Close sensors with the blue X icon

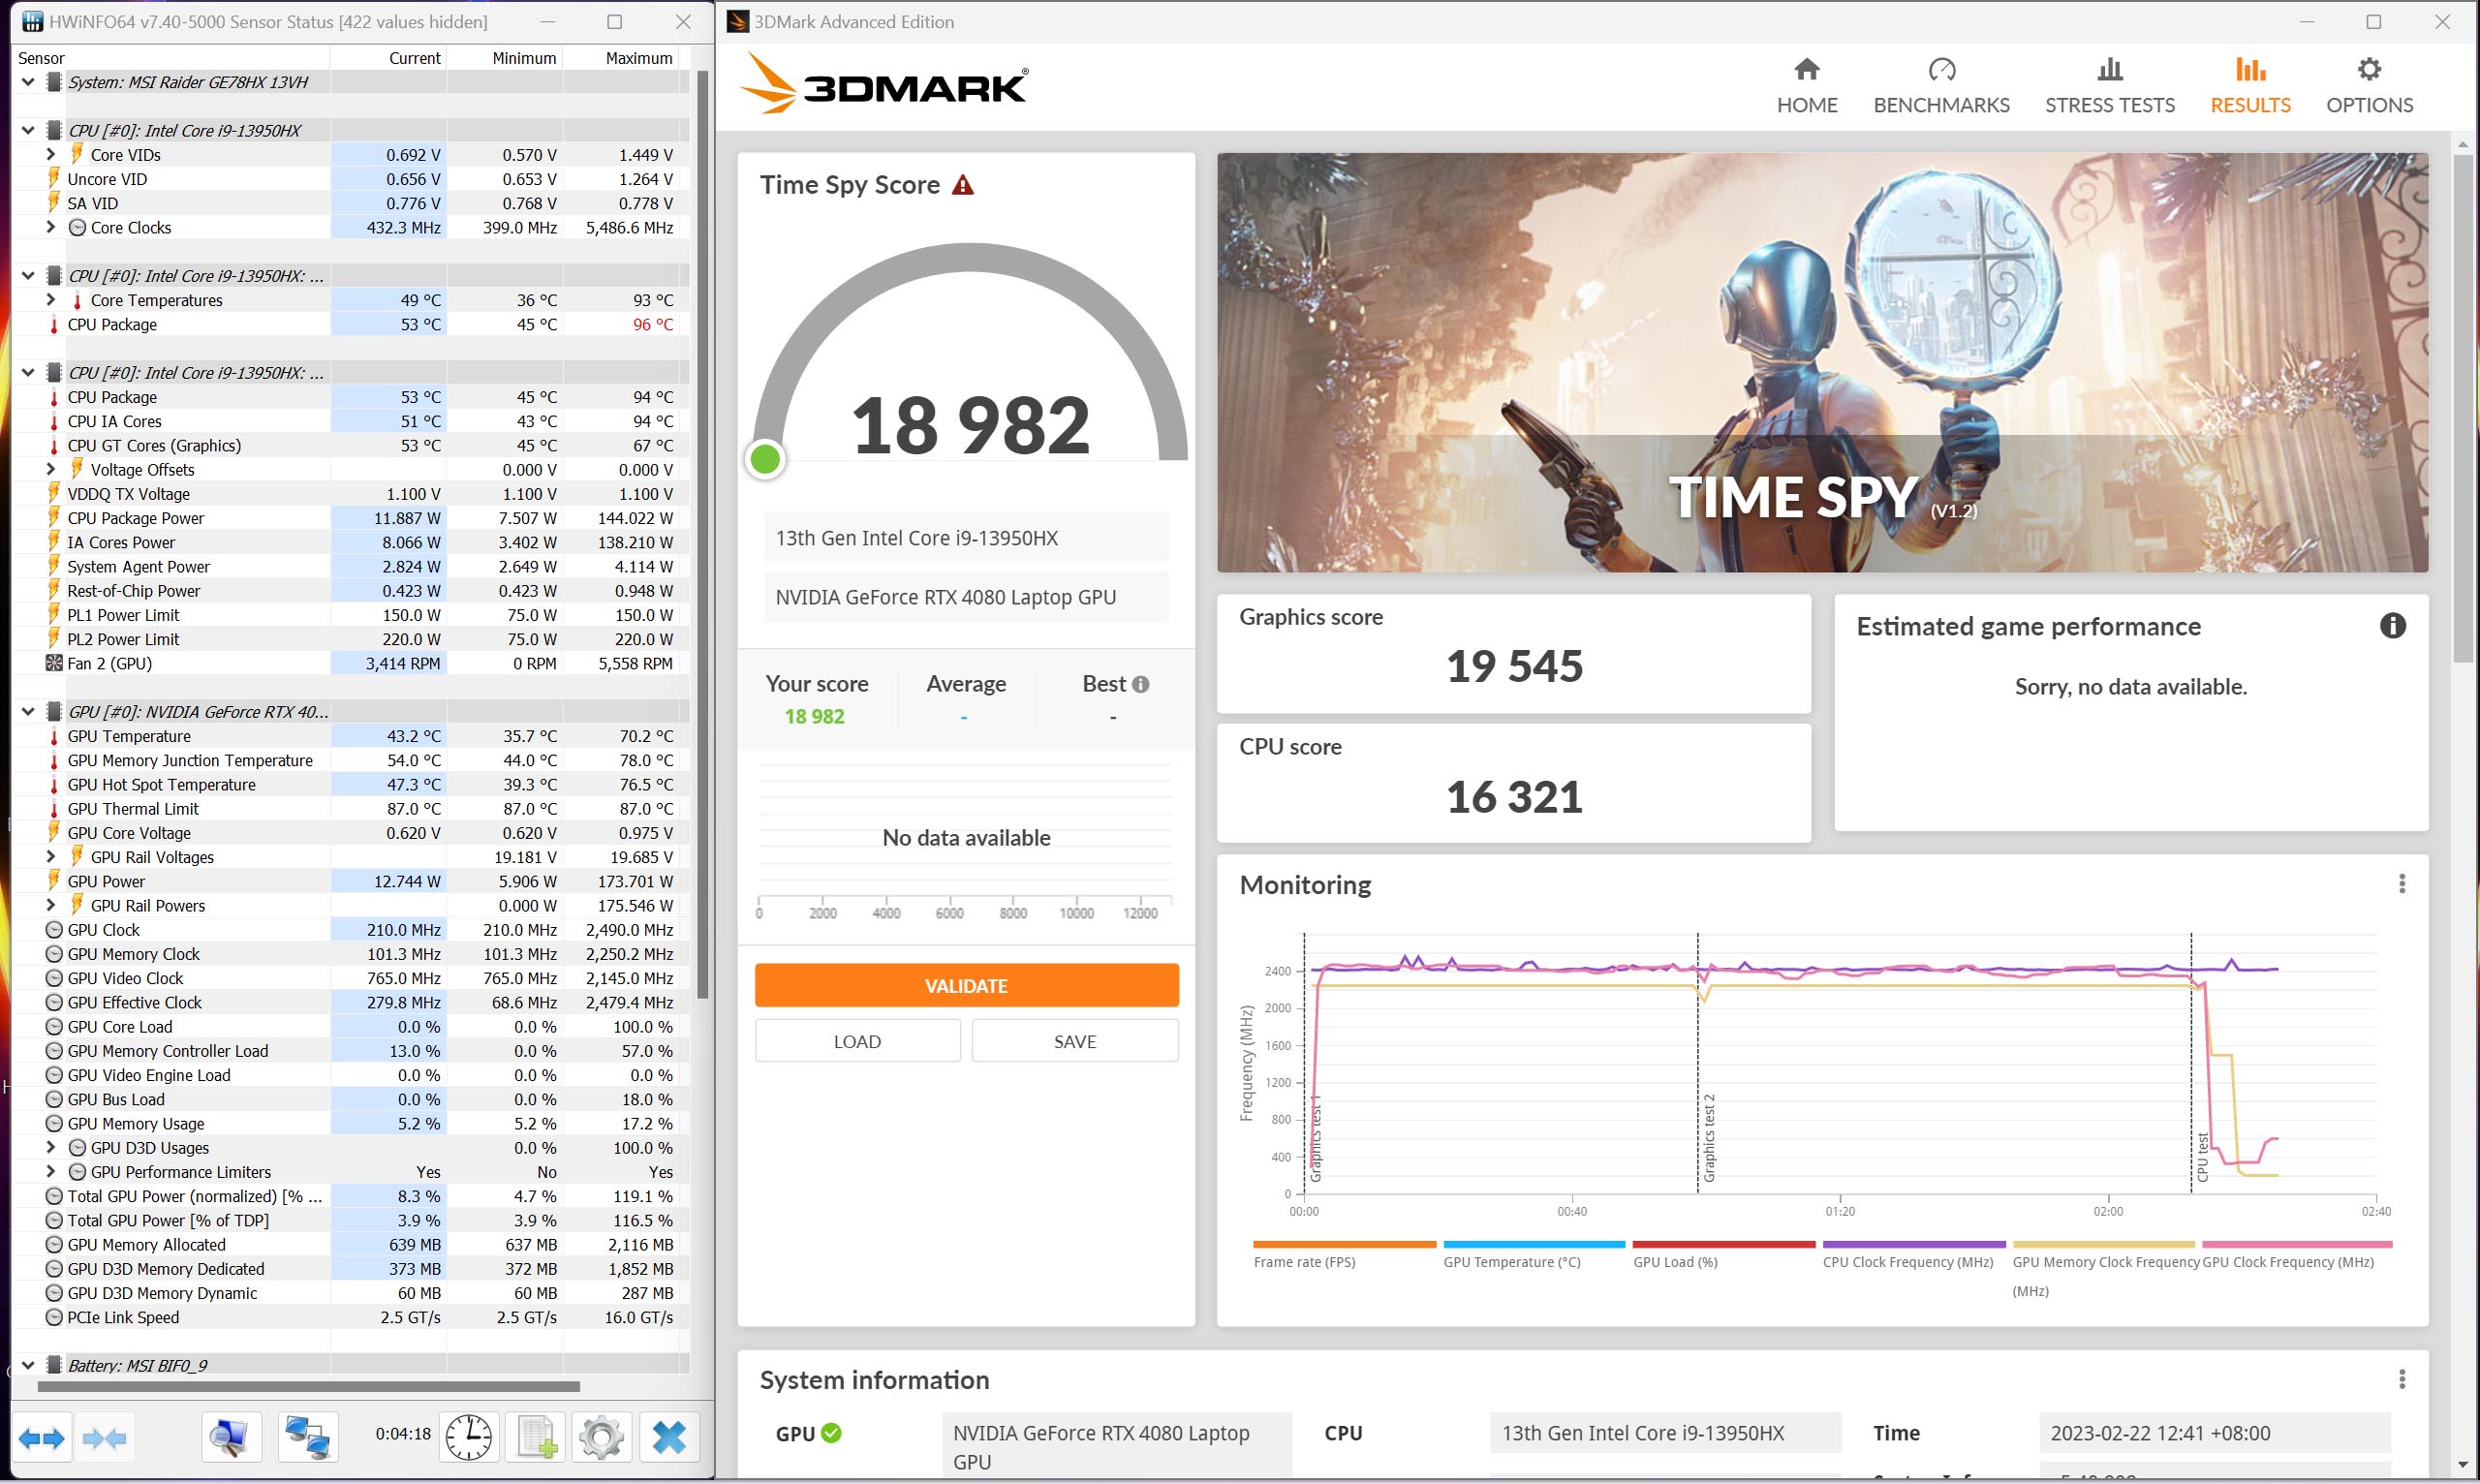pos(668,1438)
